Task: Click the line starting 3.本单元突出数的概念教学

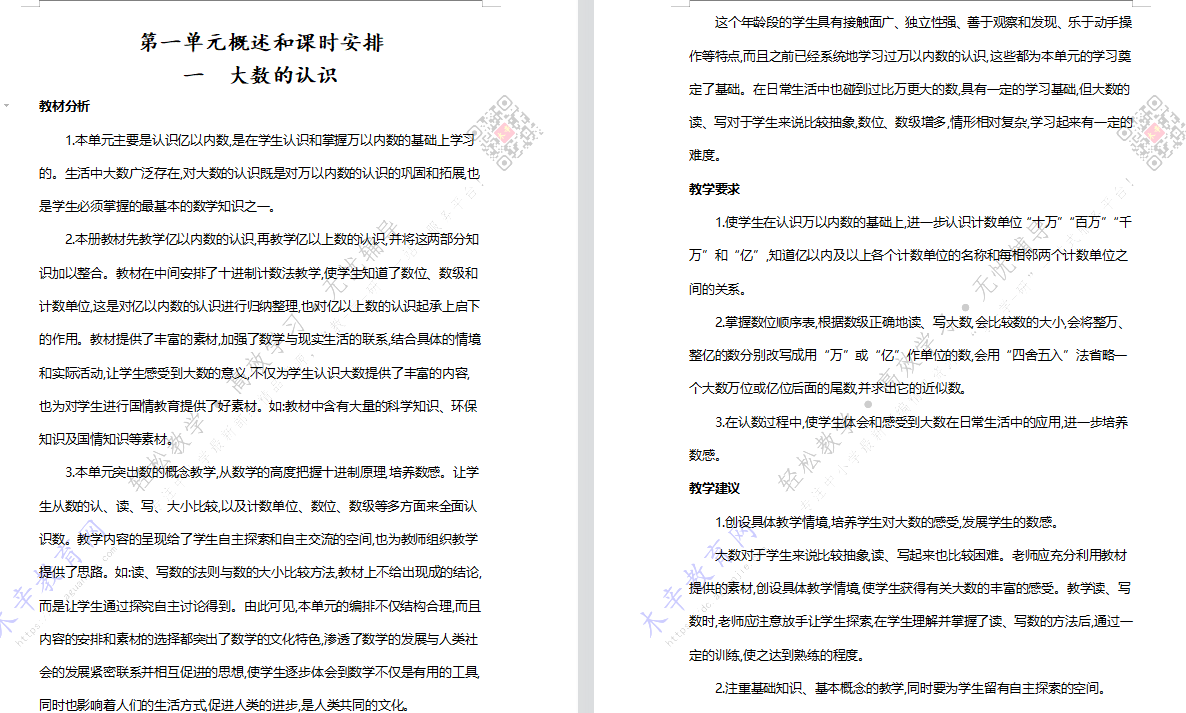Action: (272, 473)
